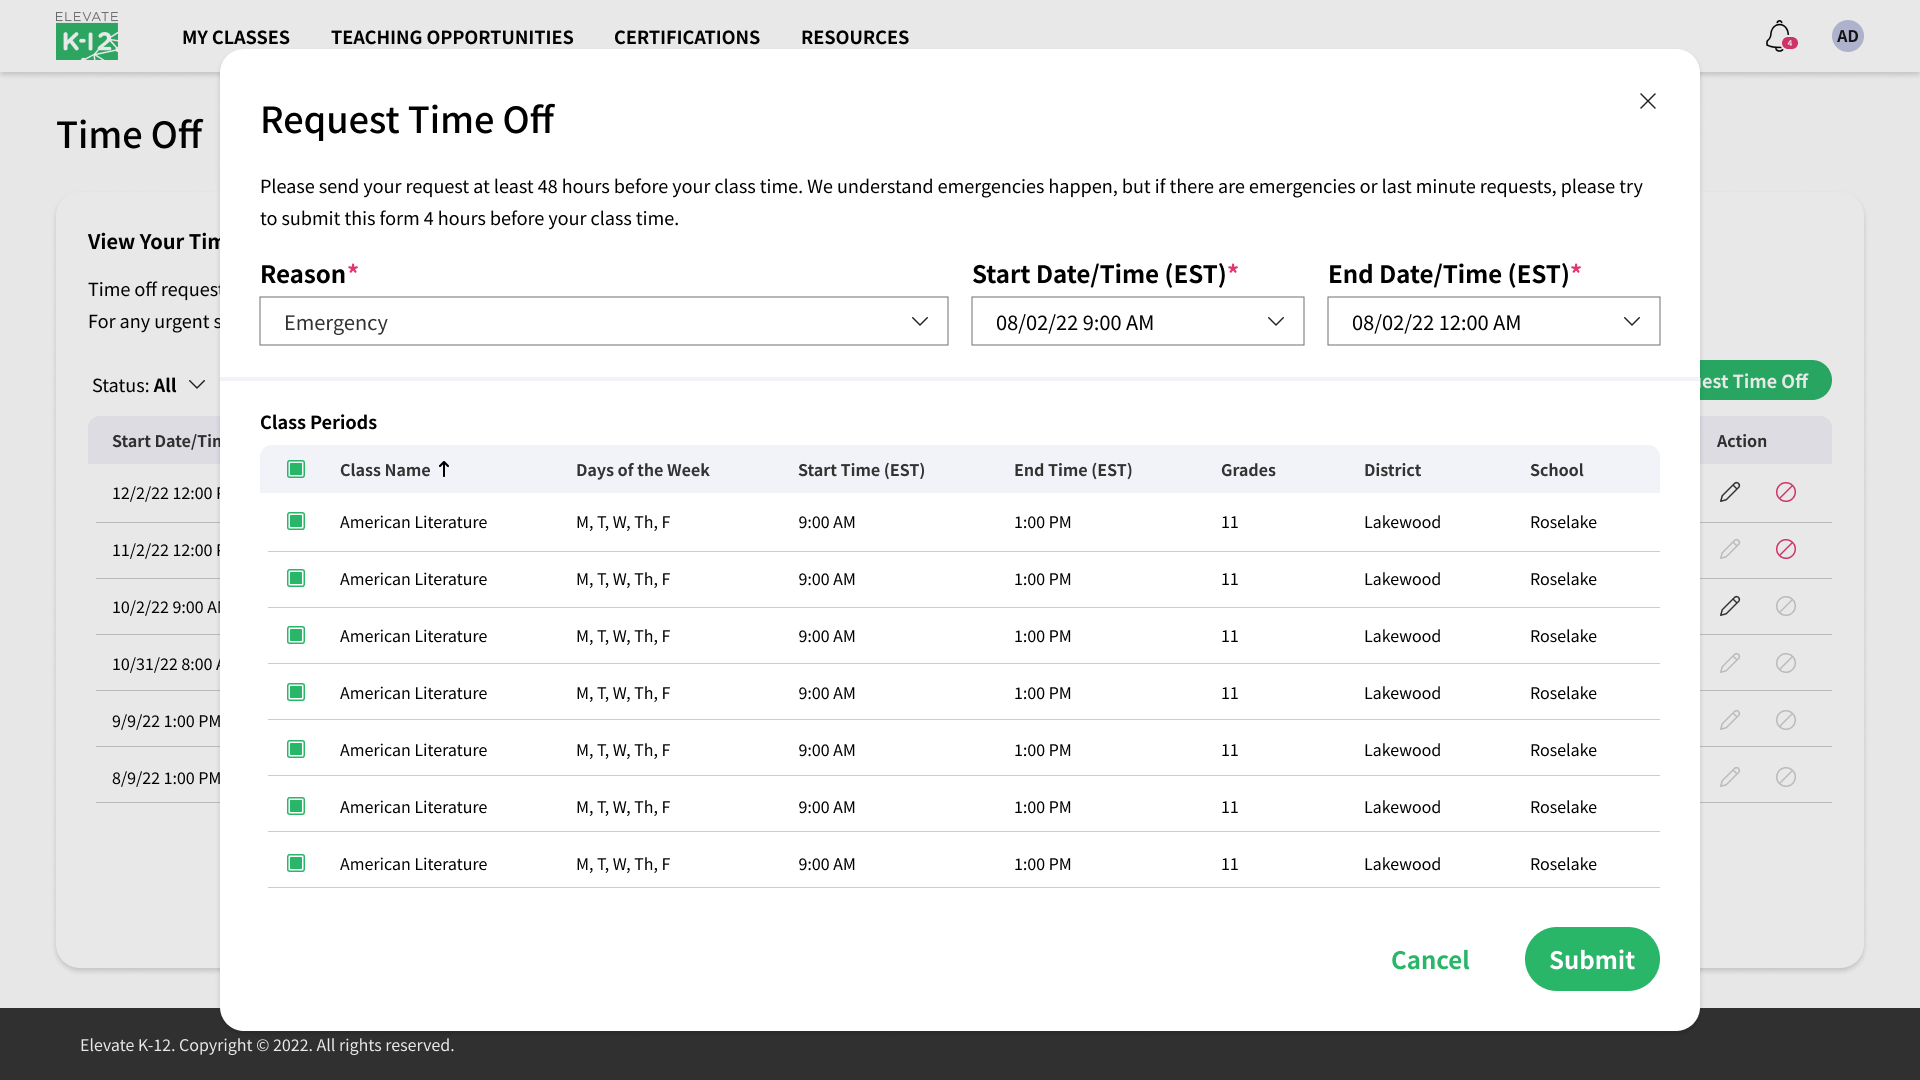Cancel the 11/2/22 time off request
Image resolution: width=1920 pixels, height=1080 pixels.
tap(1786, 549)
